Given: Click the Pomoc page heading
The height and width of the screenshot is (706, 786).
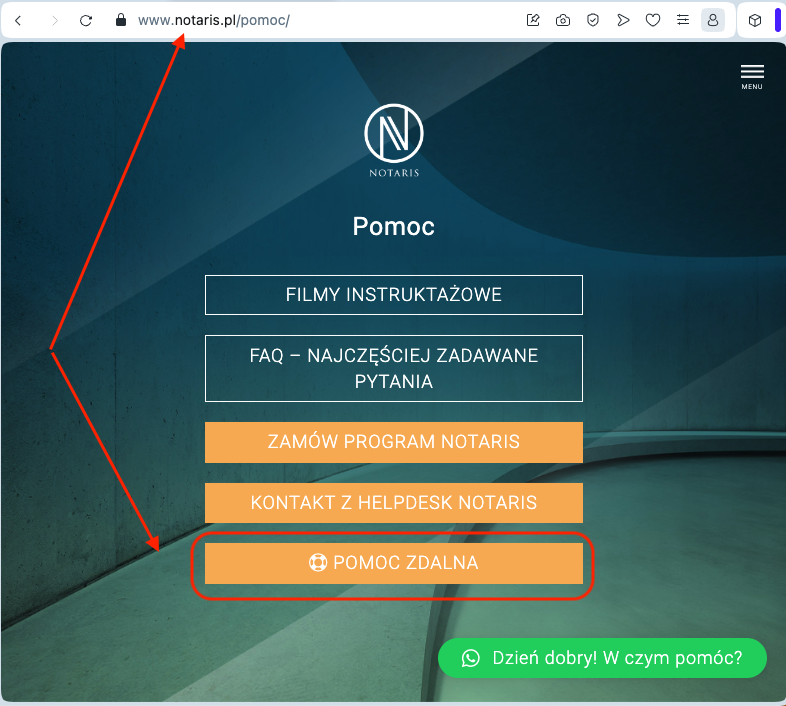Looking at the screenshot, I should pos(394,227).
